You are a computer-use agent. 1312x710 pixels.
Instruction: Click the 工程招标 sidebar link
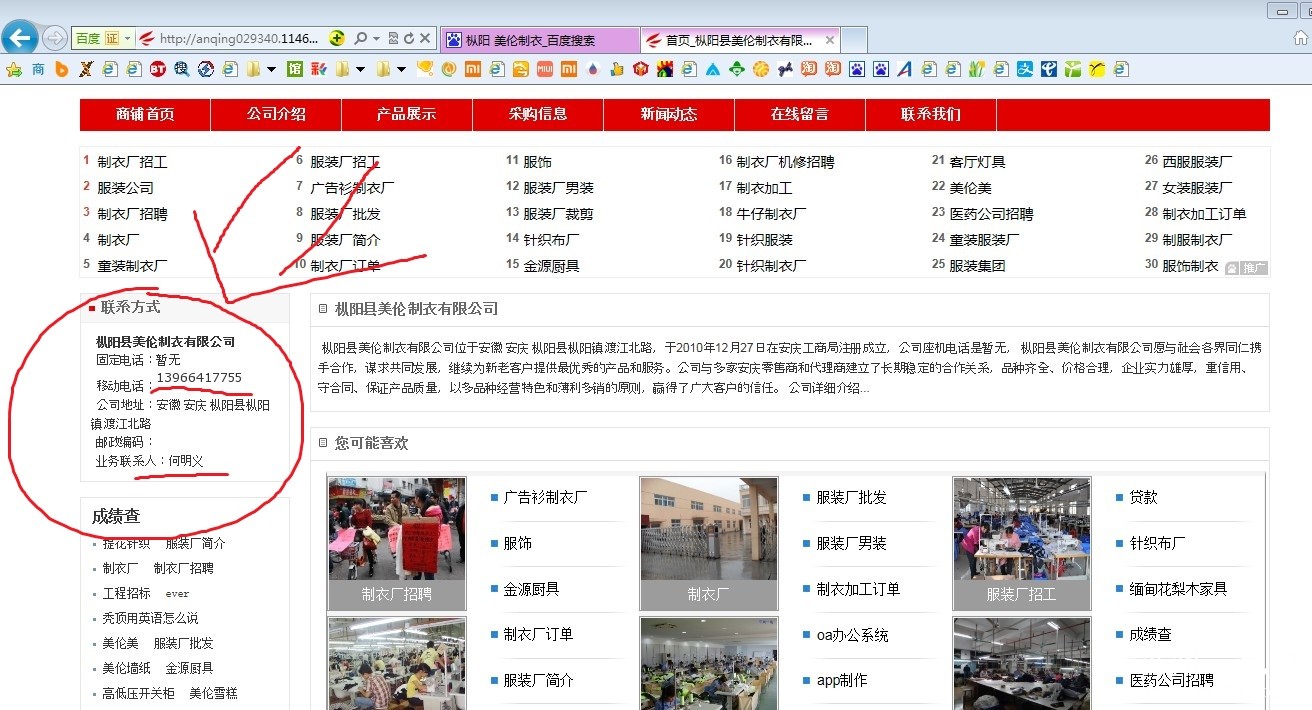click(126, 593)
